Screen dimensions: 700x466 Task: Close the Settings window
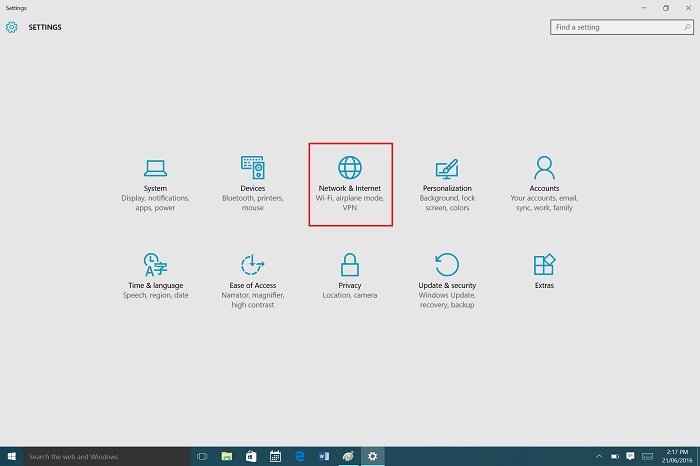pos(688,8)
